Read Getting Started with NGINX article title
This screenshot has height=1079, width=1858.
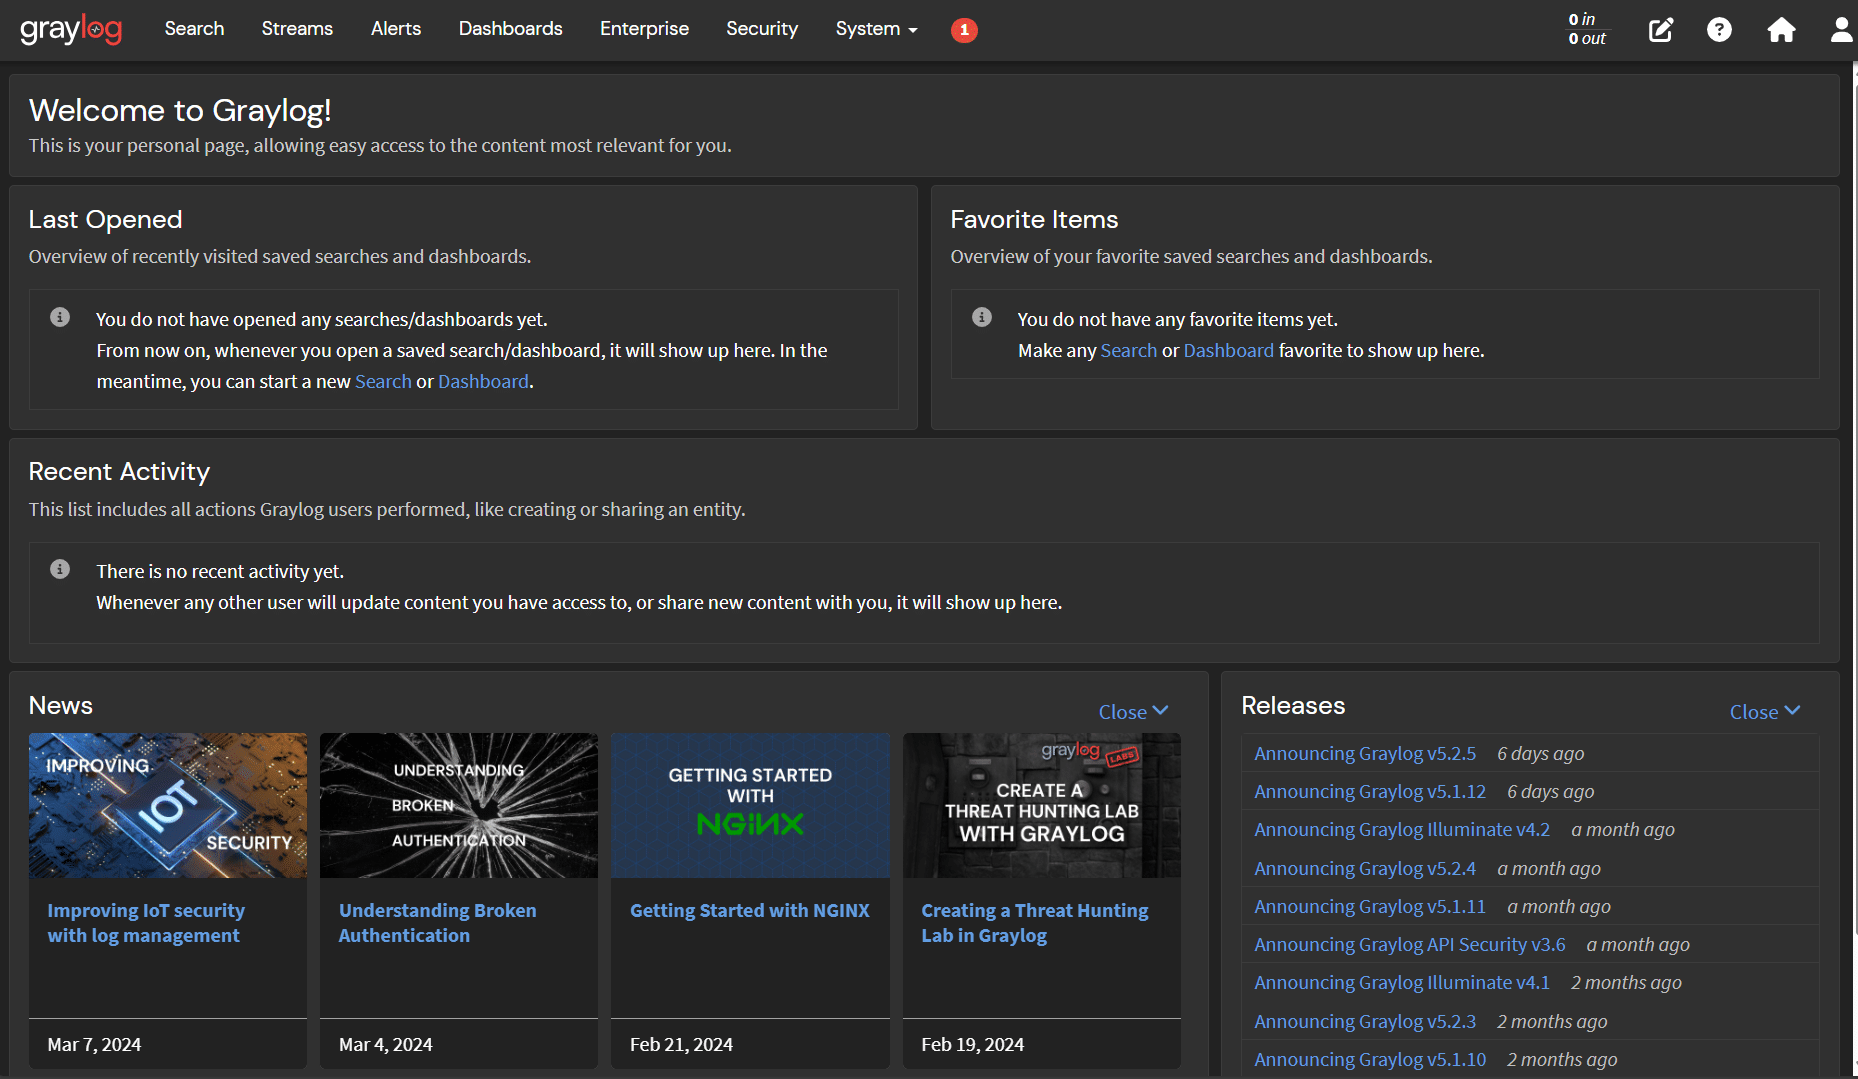tap(750, 910)
